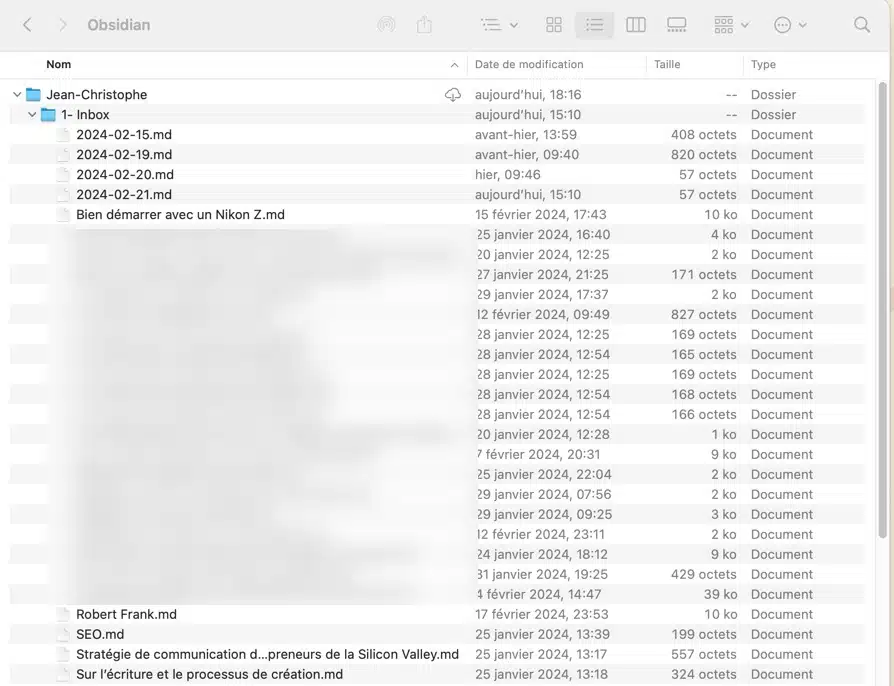Image resolution: width=894 pixels, height=686 pixels.
Task: Switch to icon grid view
Action: click(x=554, y=25)
